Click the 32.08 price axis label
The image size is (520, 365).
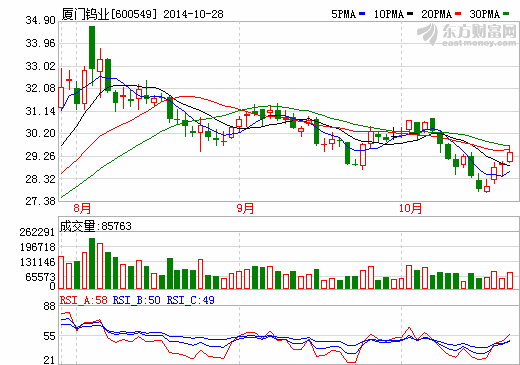[x=40, y=88]
